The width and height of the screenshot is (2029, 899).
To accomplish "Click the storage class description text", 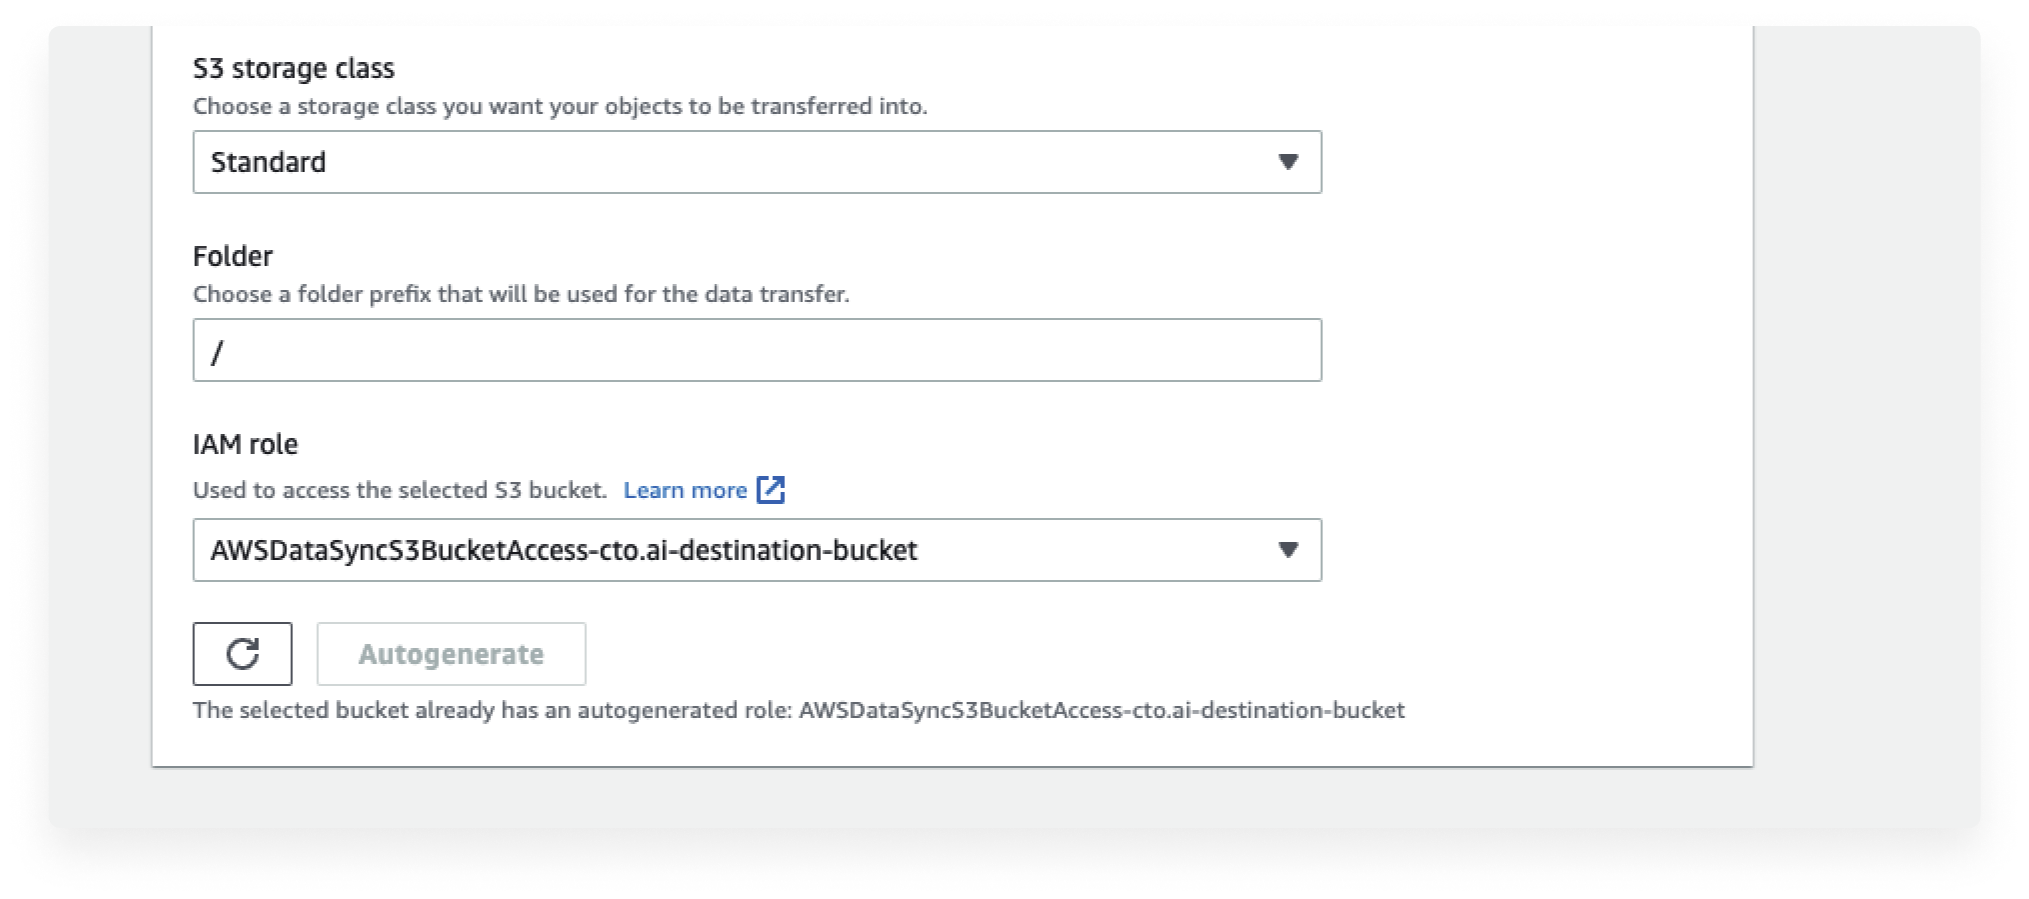I will click(x=560, y=106).
